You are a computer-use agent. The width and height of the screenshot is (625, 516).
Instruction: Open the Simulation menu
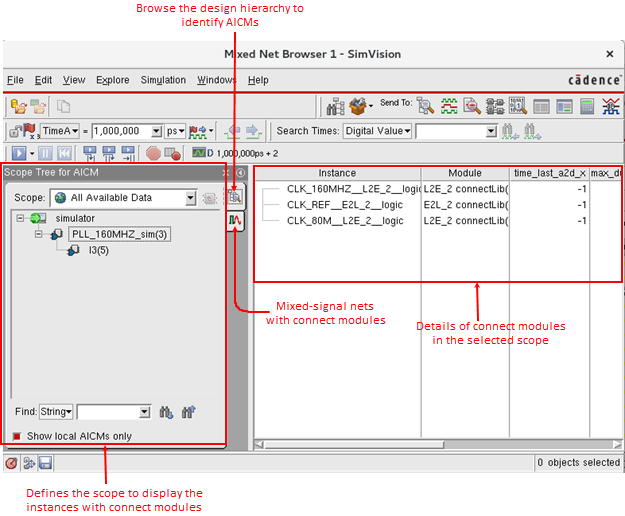163,80
